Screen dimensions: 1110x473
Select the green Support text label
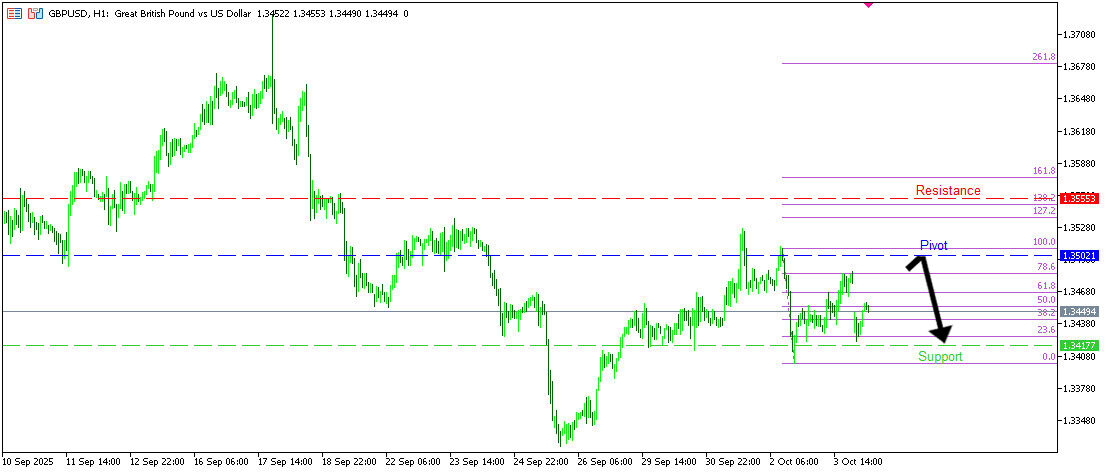coord(940,356)
